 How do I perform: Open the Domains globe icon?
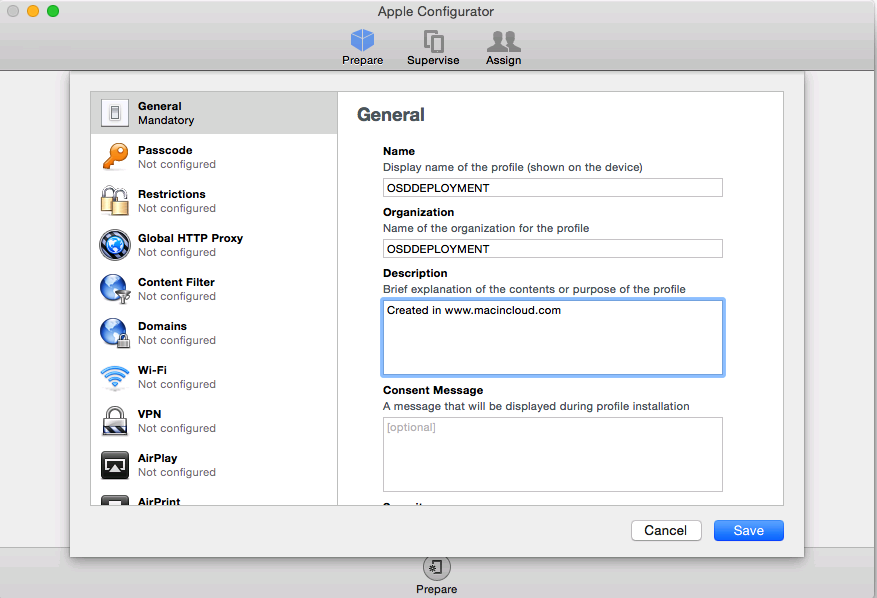tap(115, 333)
